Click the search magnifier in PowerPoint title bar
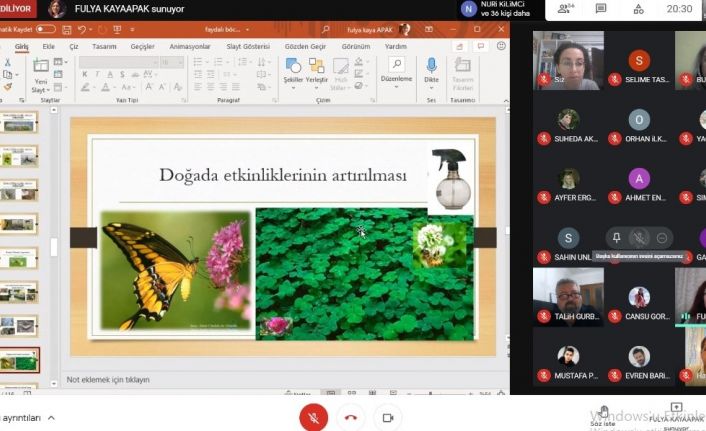 click(x=326, y=30)
